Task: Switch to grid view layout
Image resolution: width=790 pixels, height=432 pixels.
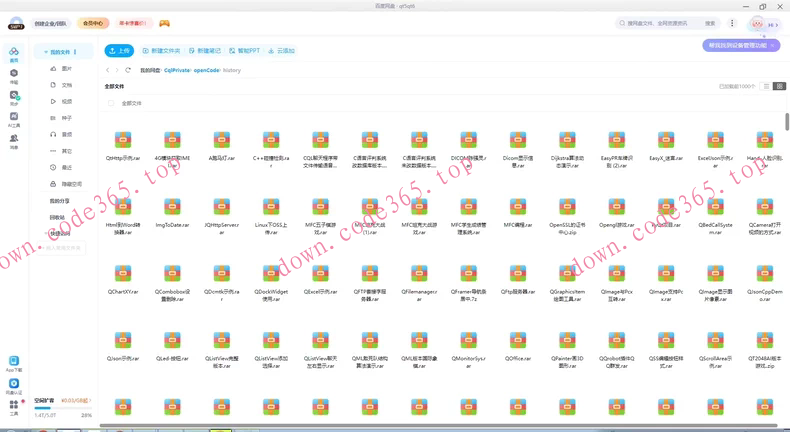Action: tap(780, 86)
